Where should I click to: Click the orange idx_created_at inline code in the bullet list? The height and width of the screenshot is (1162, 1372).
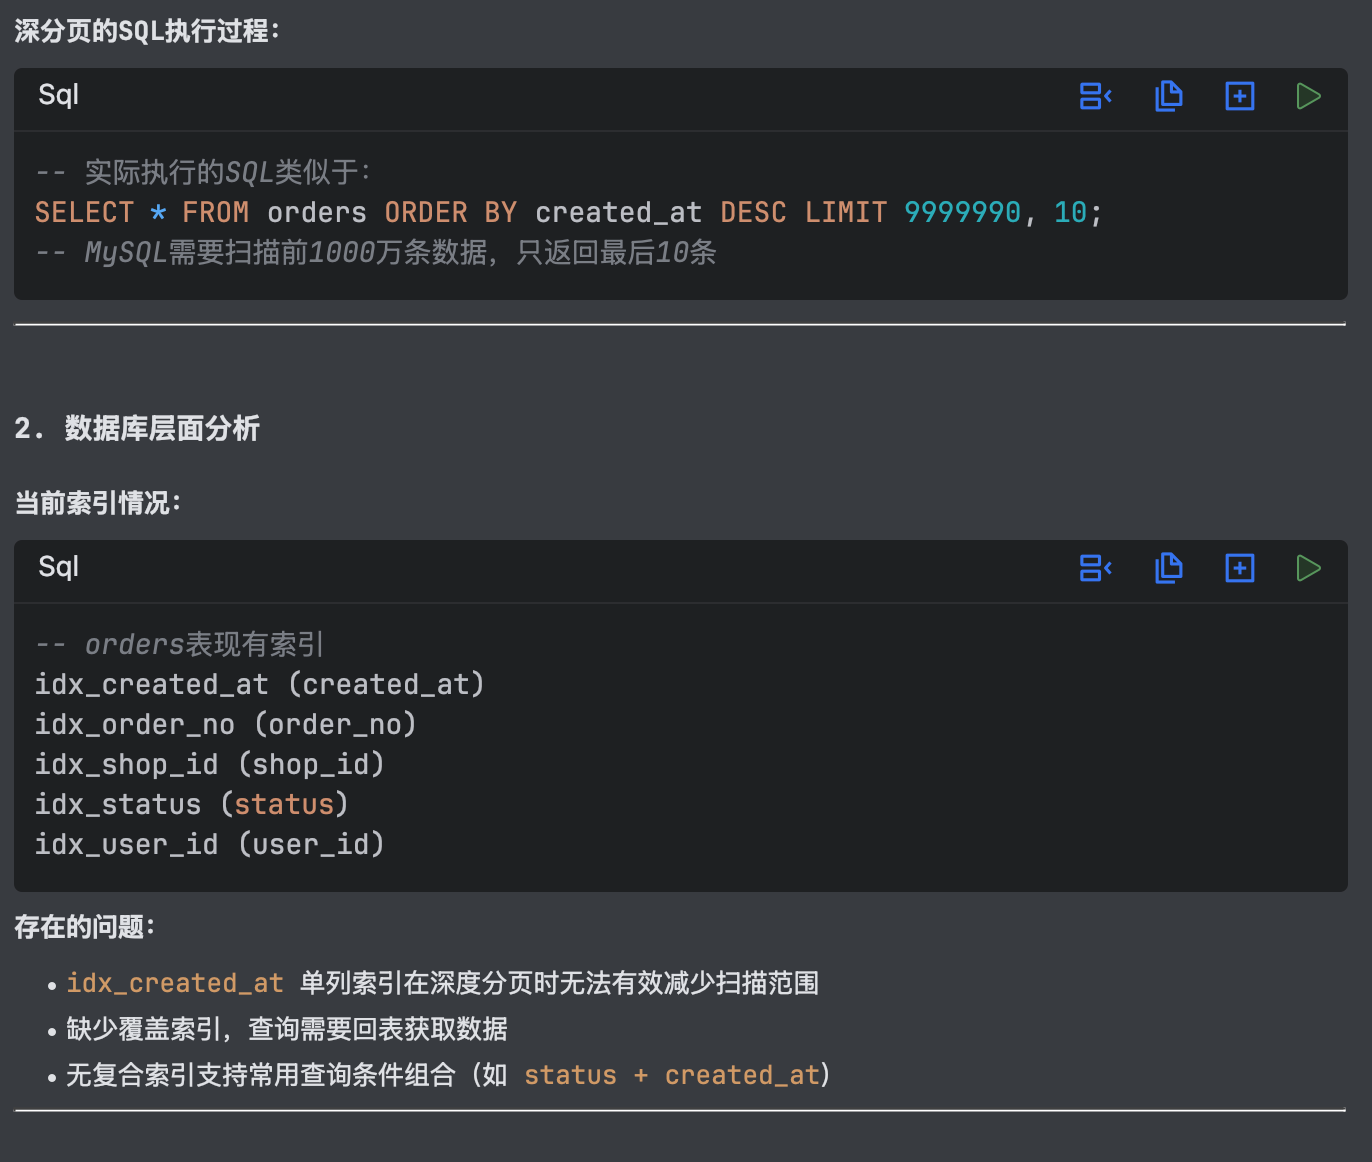(175, 983)
